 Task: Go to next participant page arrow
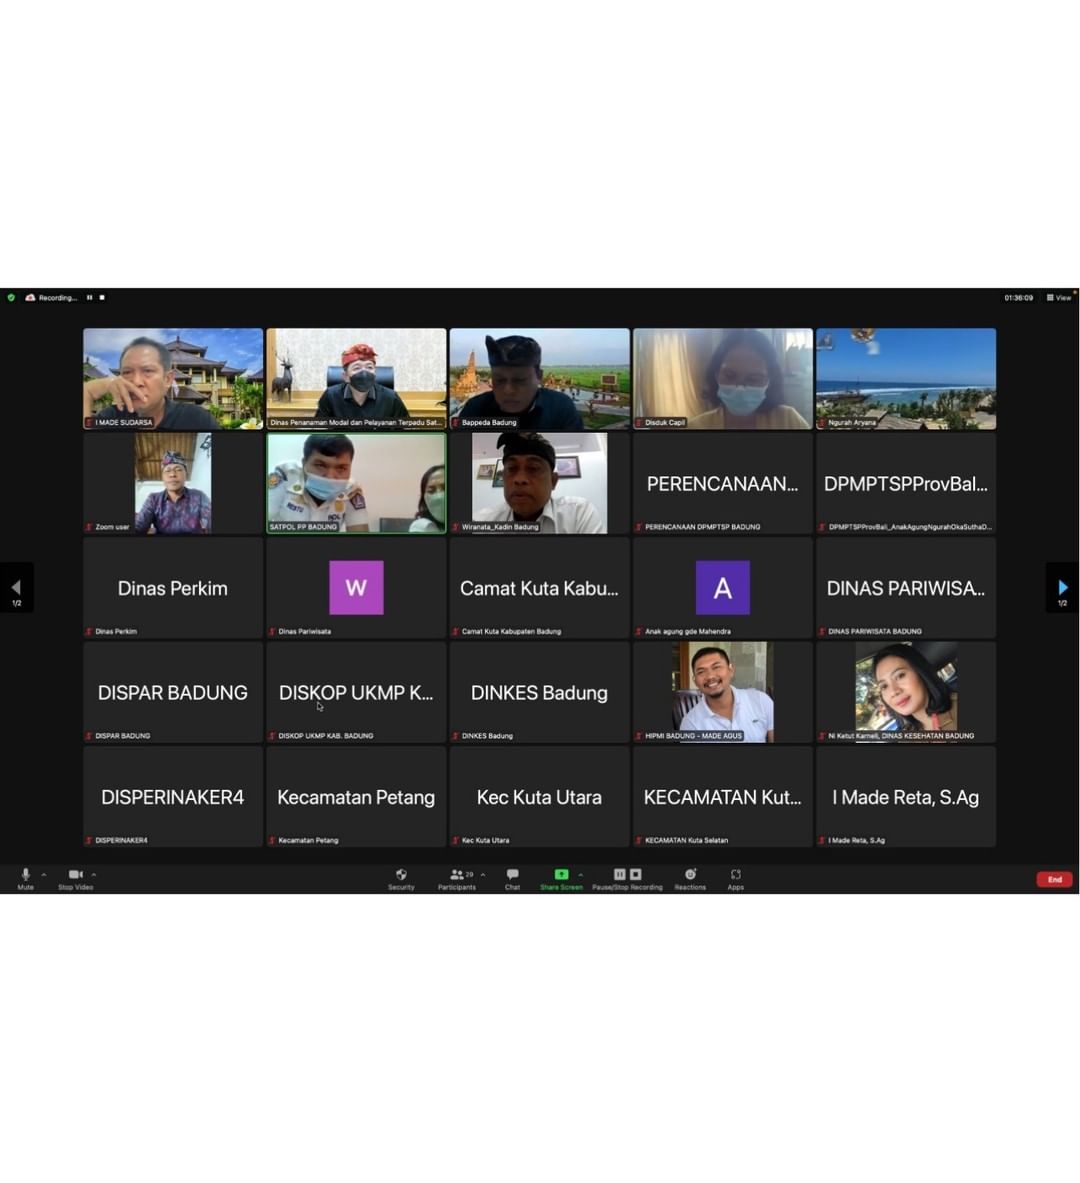coord(1062,588)
